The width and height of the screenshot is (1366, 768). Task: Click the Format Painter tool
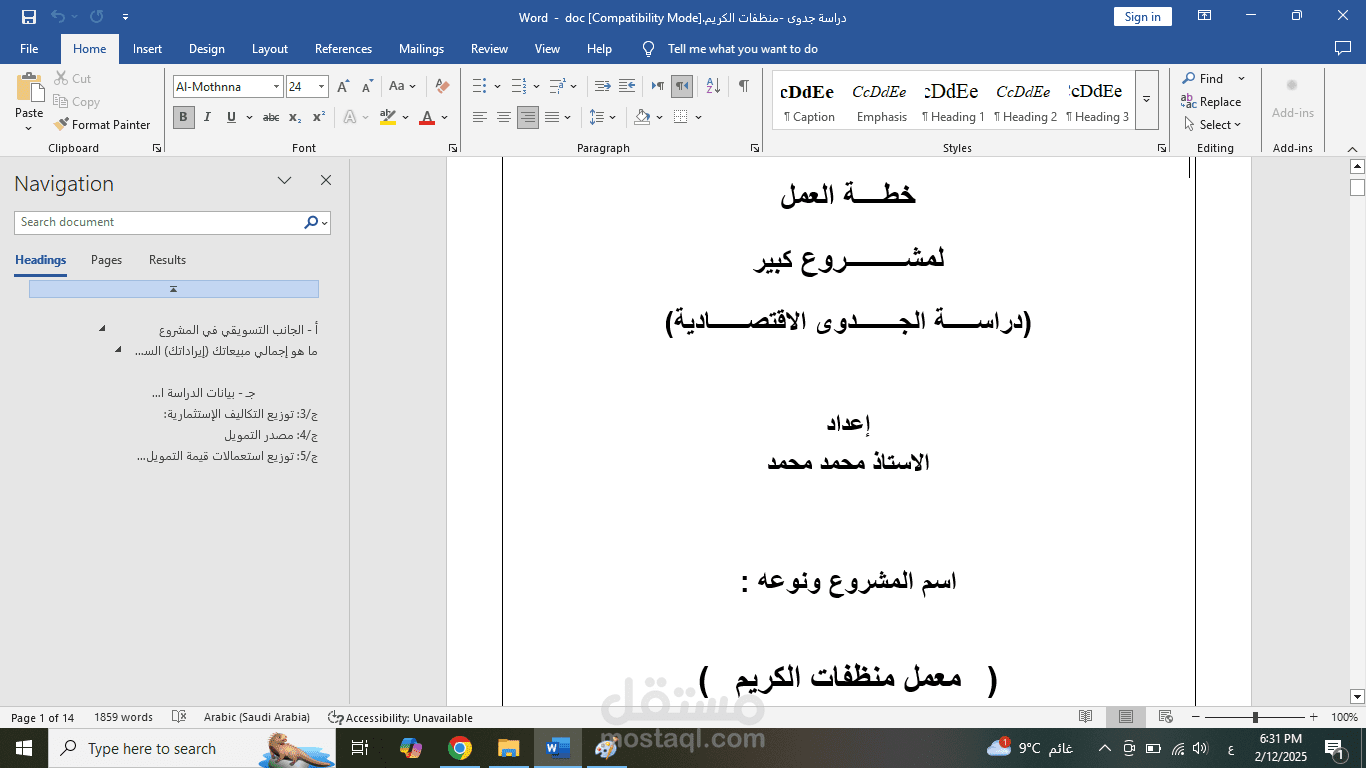102,125
